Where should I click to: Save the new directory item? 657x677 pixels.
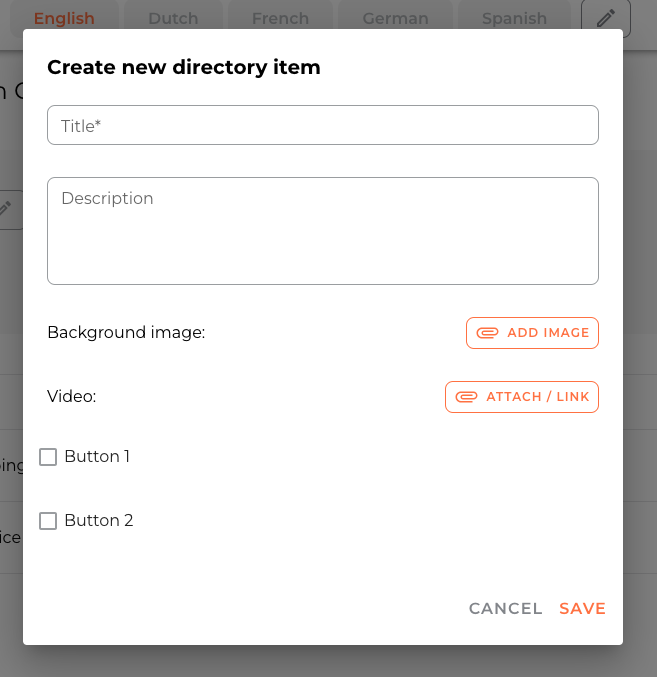pos(582,608)
